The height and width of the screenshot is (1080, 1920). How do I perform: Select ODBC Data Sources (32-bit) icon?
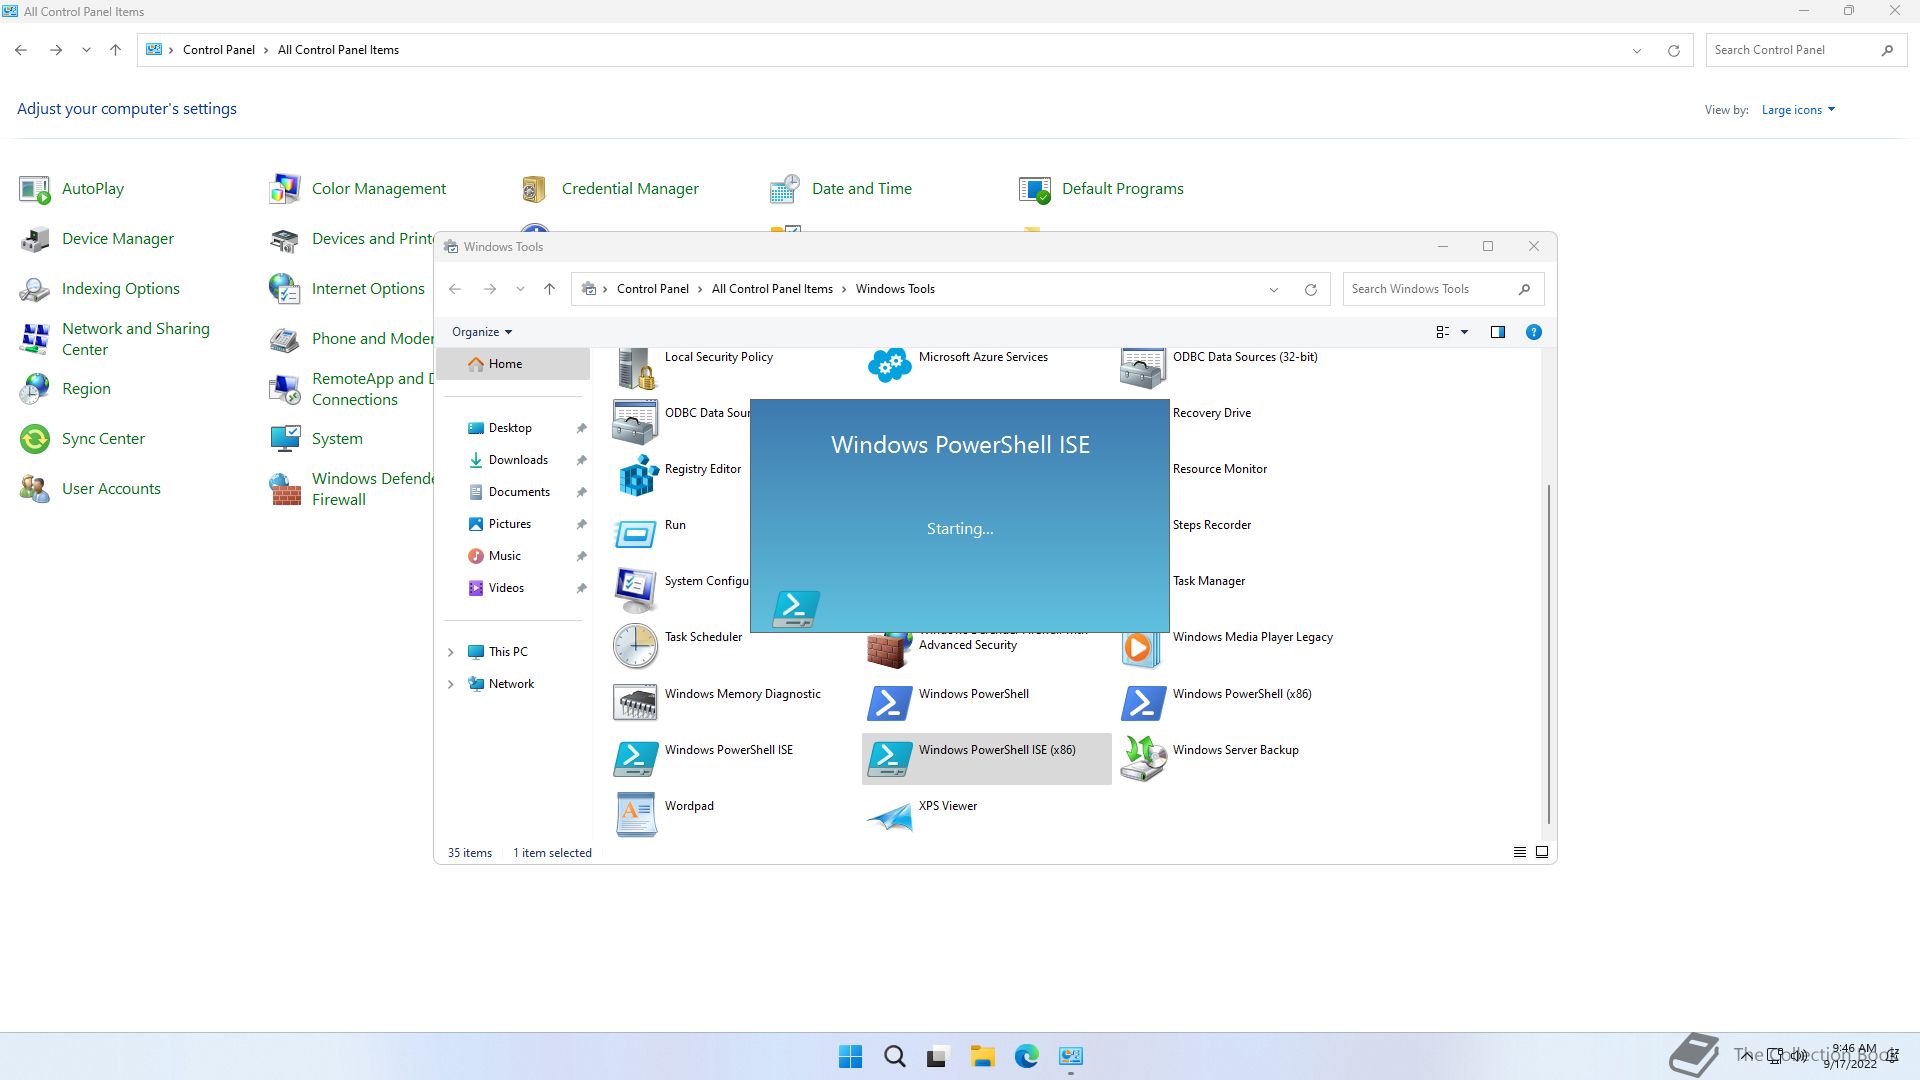click(x=1143, y=367)
